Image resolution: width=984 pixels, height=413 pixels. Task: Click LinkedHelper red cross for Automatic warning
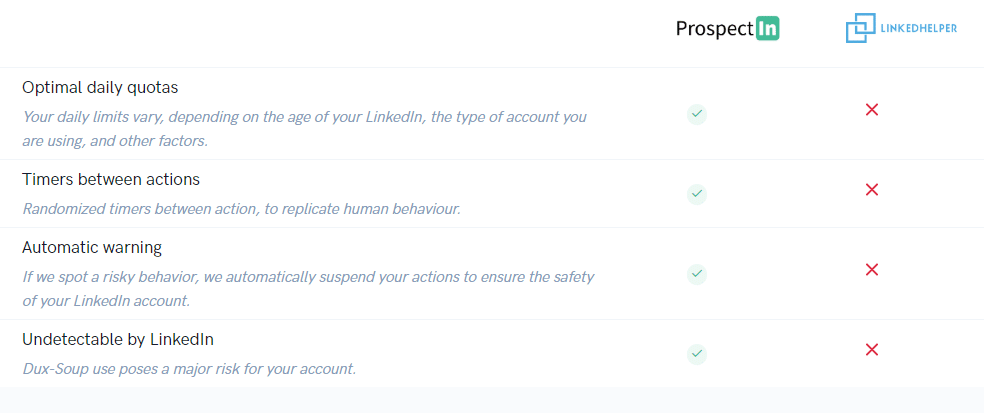point(871,269)
